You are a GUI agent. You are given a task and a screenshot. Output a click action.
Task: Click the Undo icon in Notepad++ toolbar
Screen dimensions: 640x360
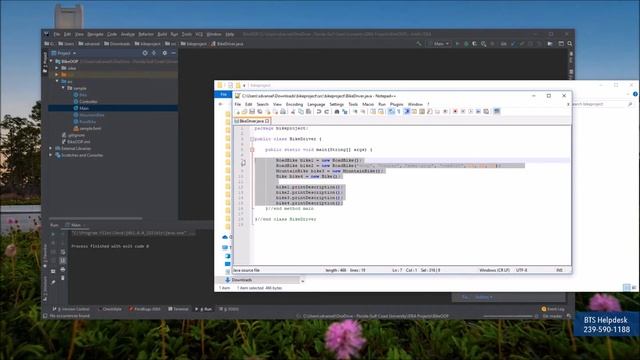(319, 111)
